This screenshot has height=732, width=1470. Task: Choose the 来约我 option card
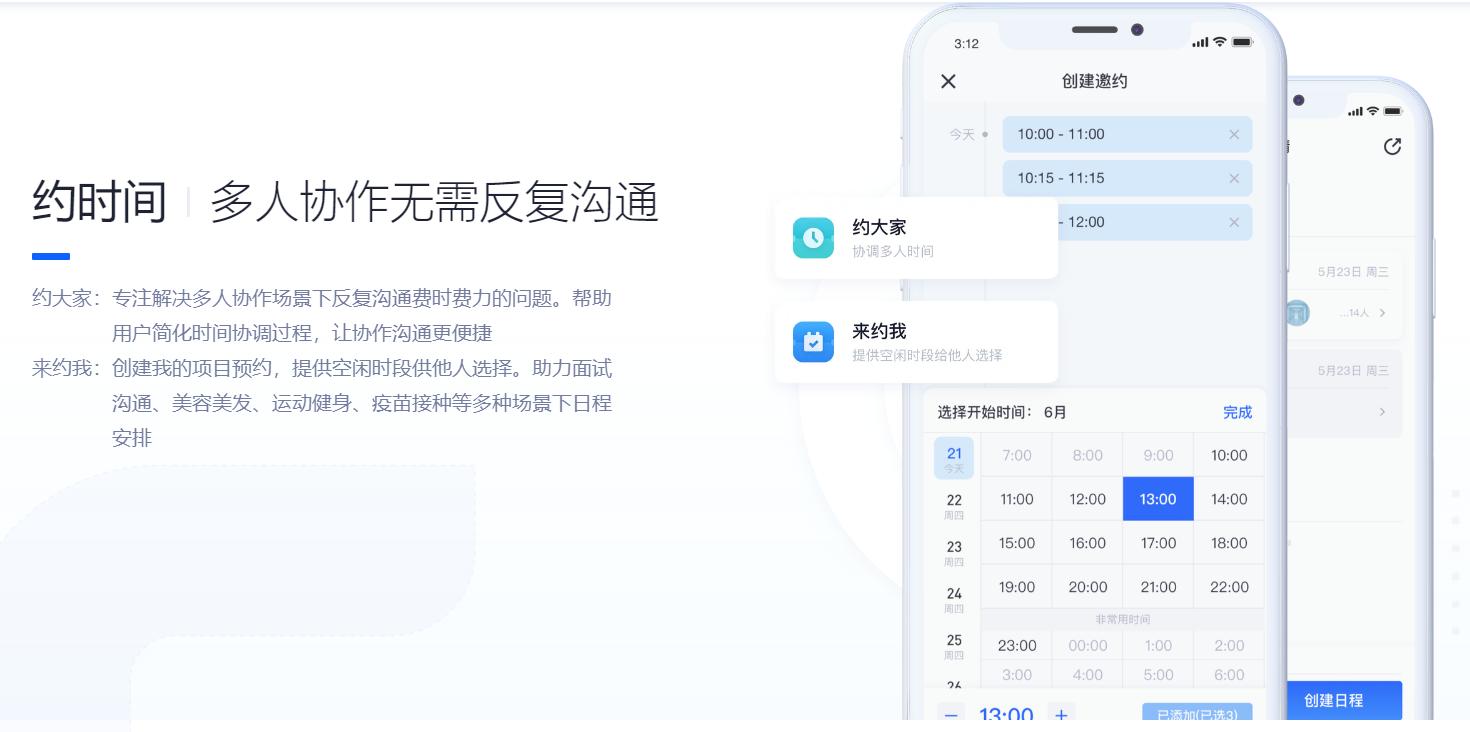[x=913, y=342]
